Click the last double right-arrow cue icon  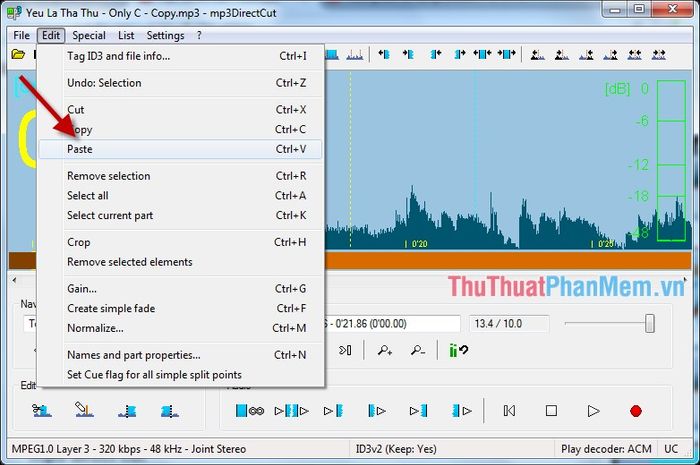pos(658,54)
